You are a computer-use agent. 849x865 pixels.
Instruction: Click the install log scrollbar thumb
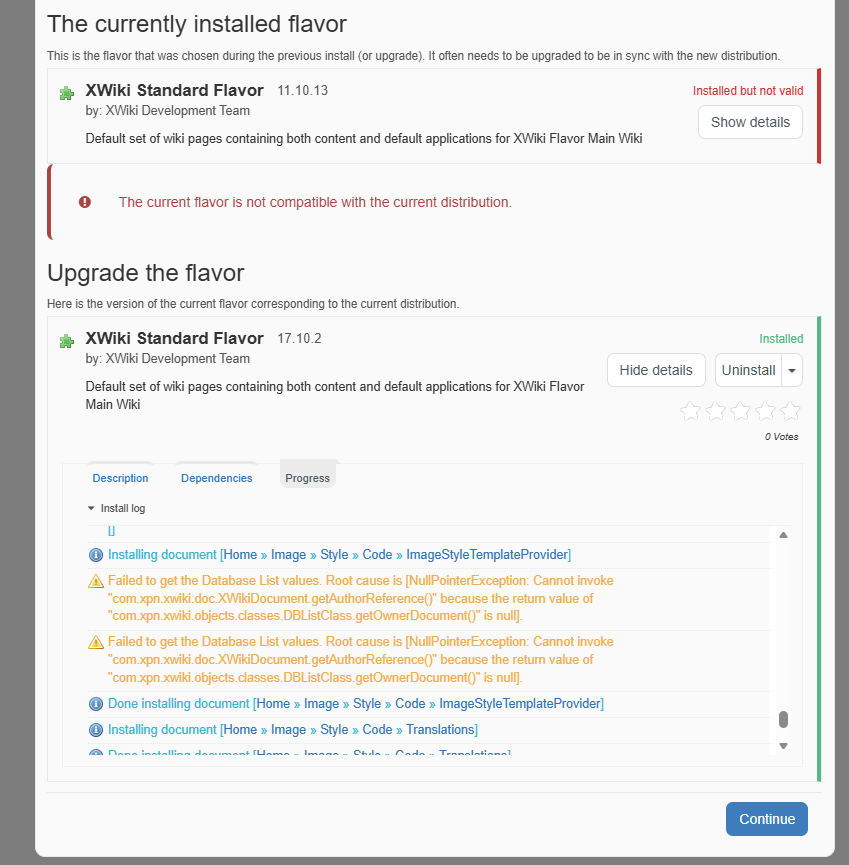coord(783,719)
